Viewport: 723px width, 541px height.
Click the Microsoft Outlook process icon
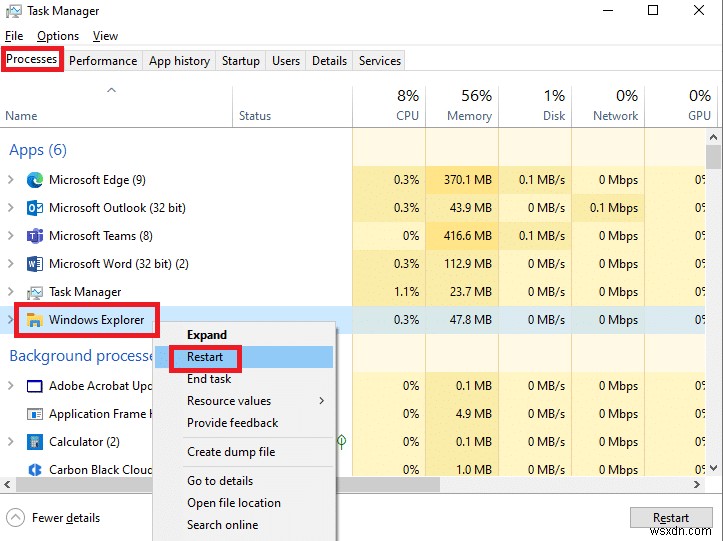click(35, 208)
